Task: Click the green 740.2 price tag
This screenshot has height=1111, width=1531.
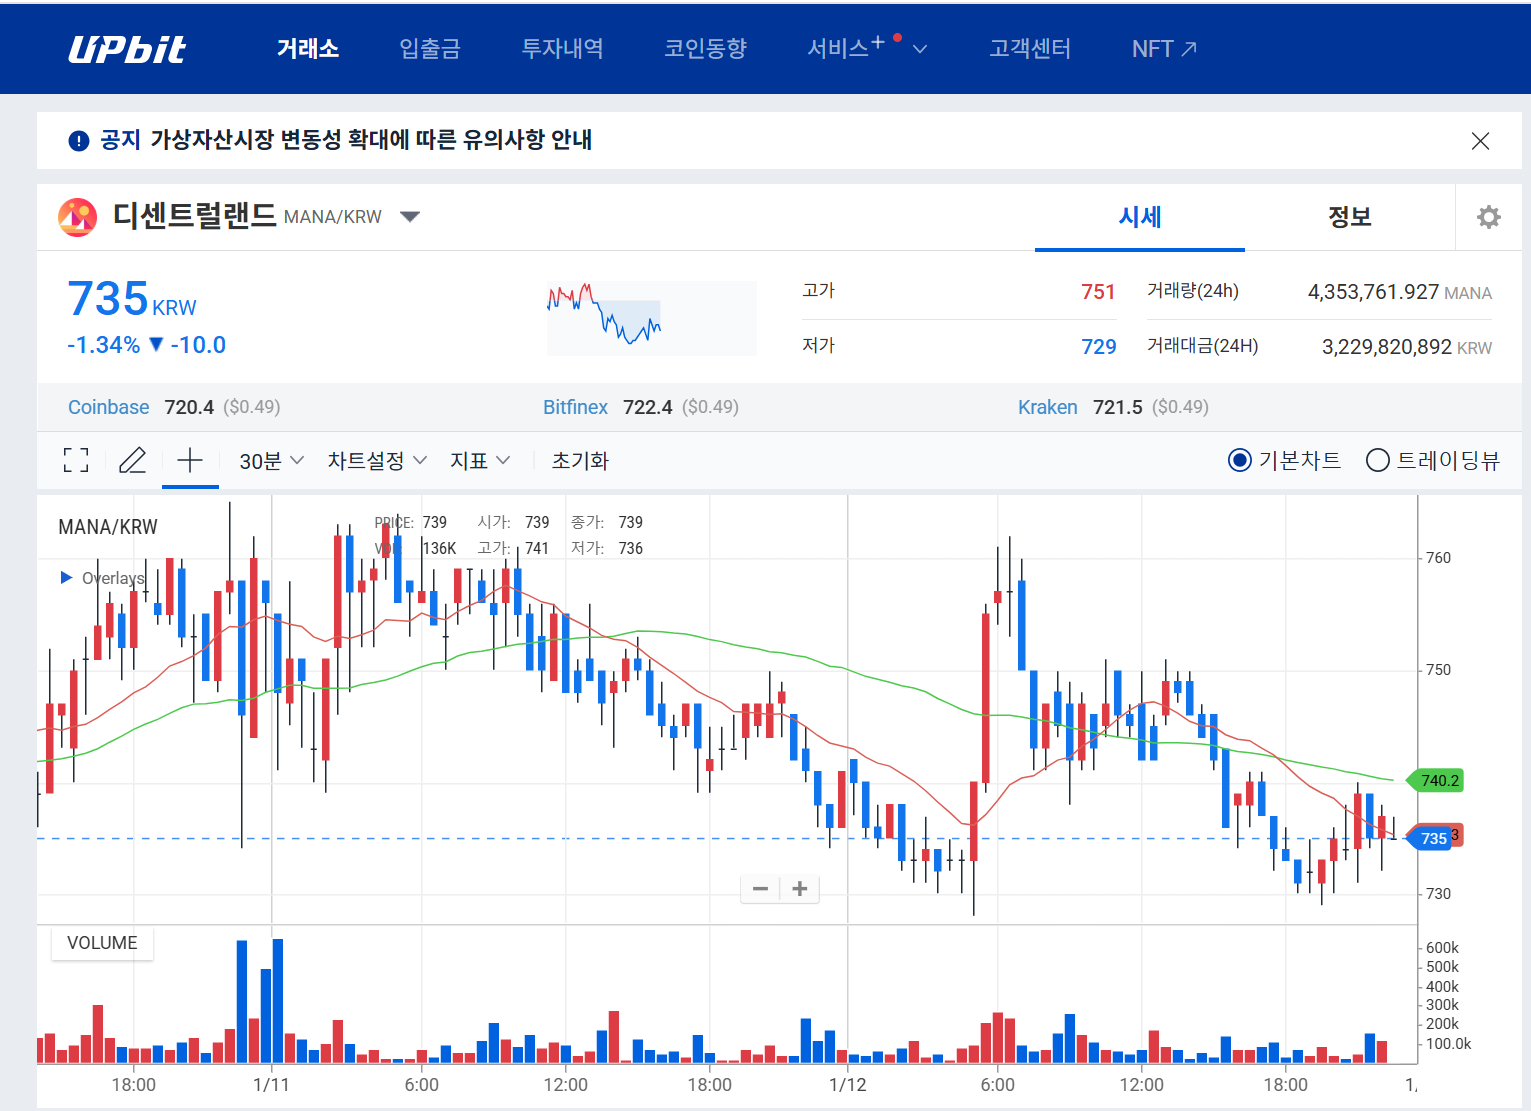Action: pos(1436,781)
